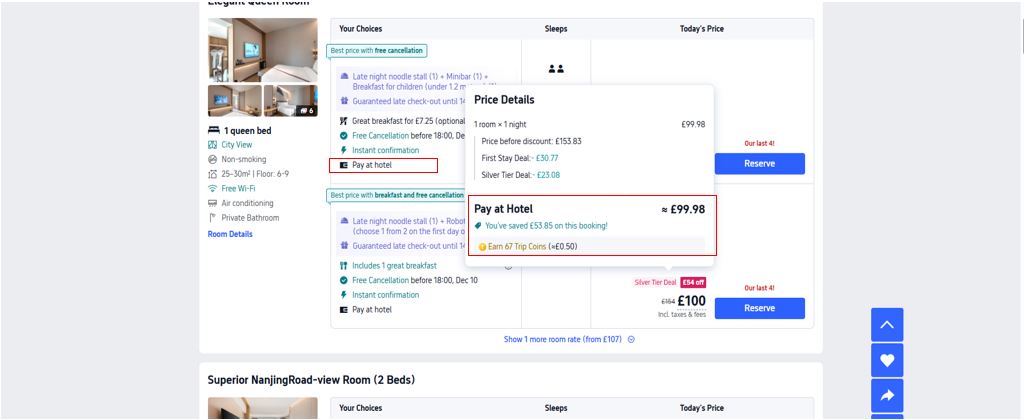Click the Sleeps two-person icon
The width and height of the screenshot is (1024, 420).
point(556,69)
